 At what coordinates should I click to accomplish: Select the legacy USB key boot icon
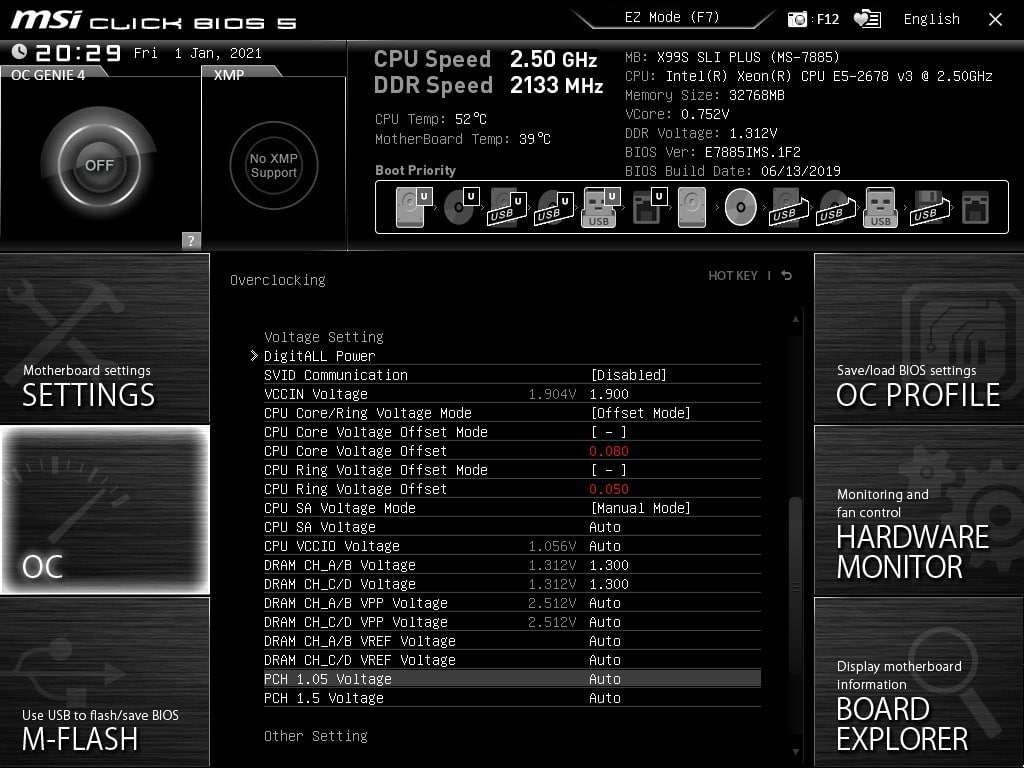click(880, 207)
